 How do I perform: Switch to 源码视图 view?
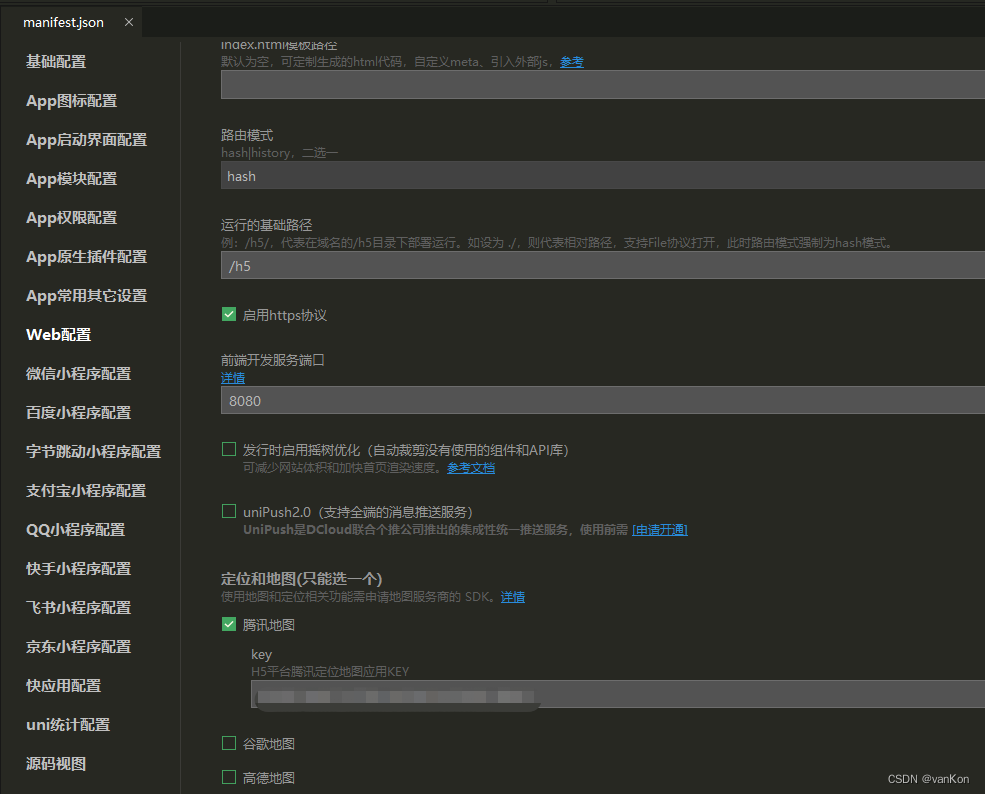coord(57,763)
